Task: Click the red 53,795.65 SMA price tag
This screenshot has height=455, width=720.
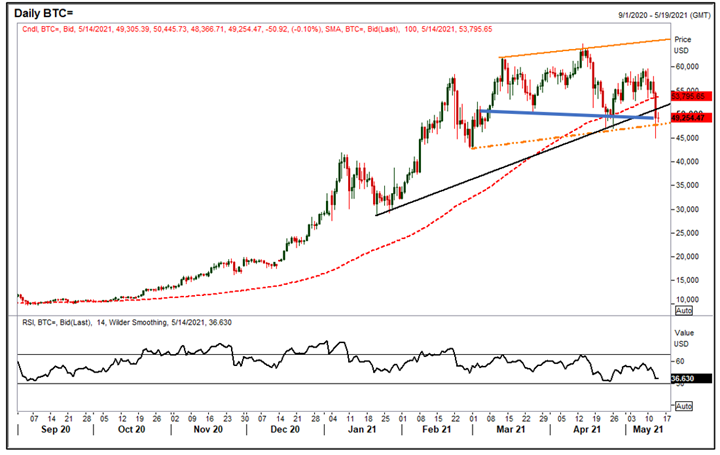Action: point(691,96)
